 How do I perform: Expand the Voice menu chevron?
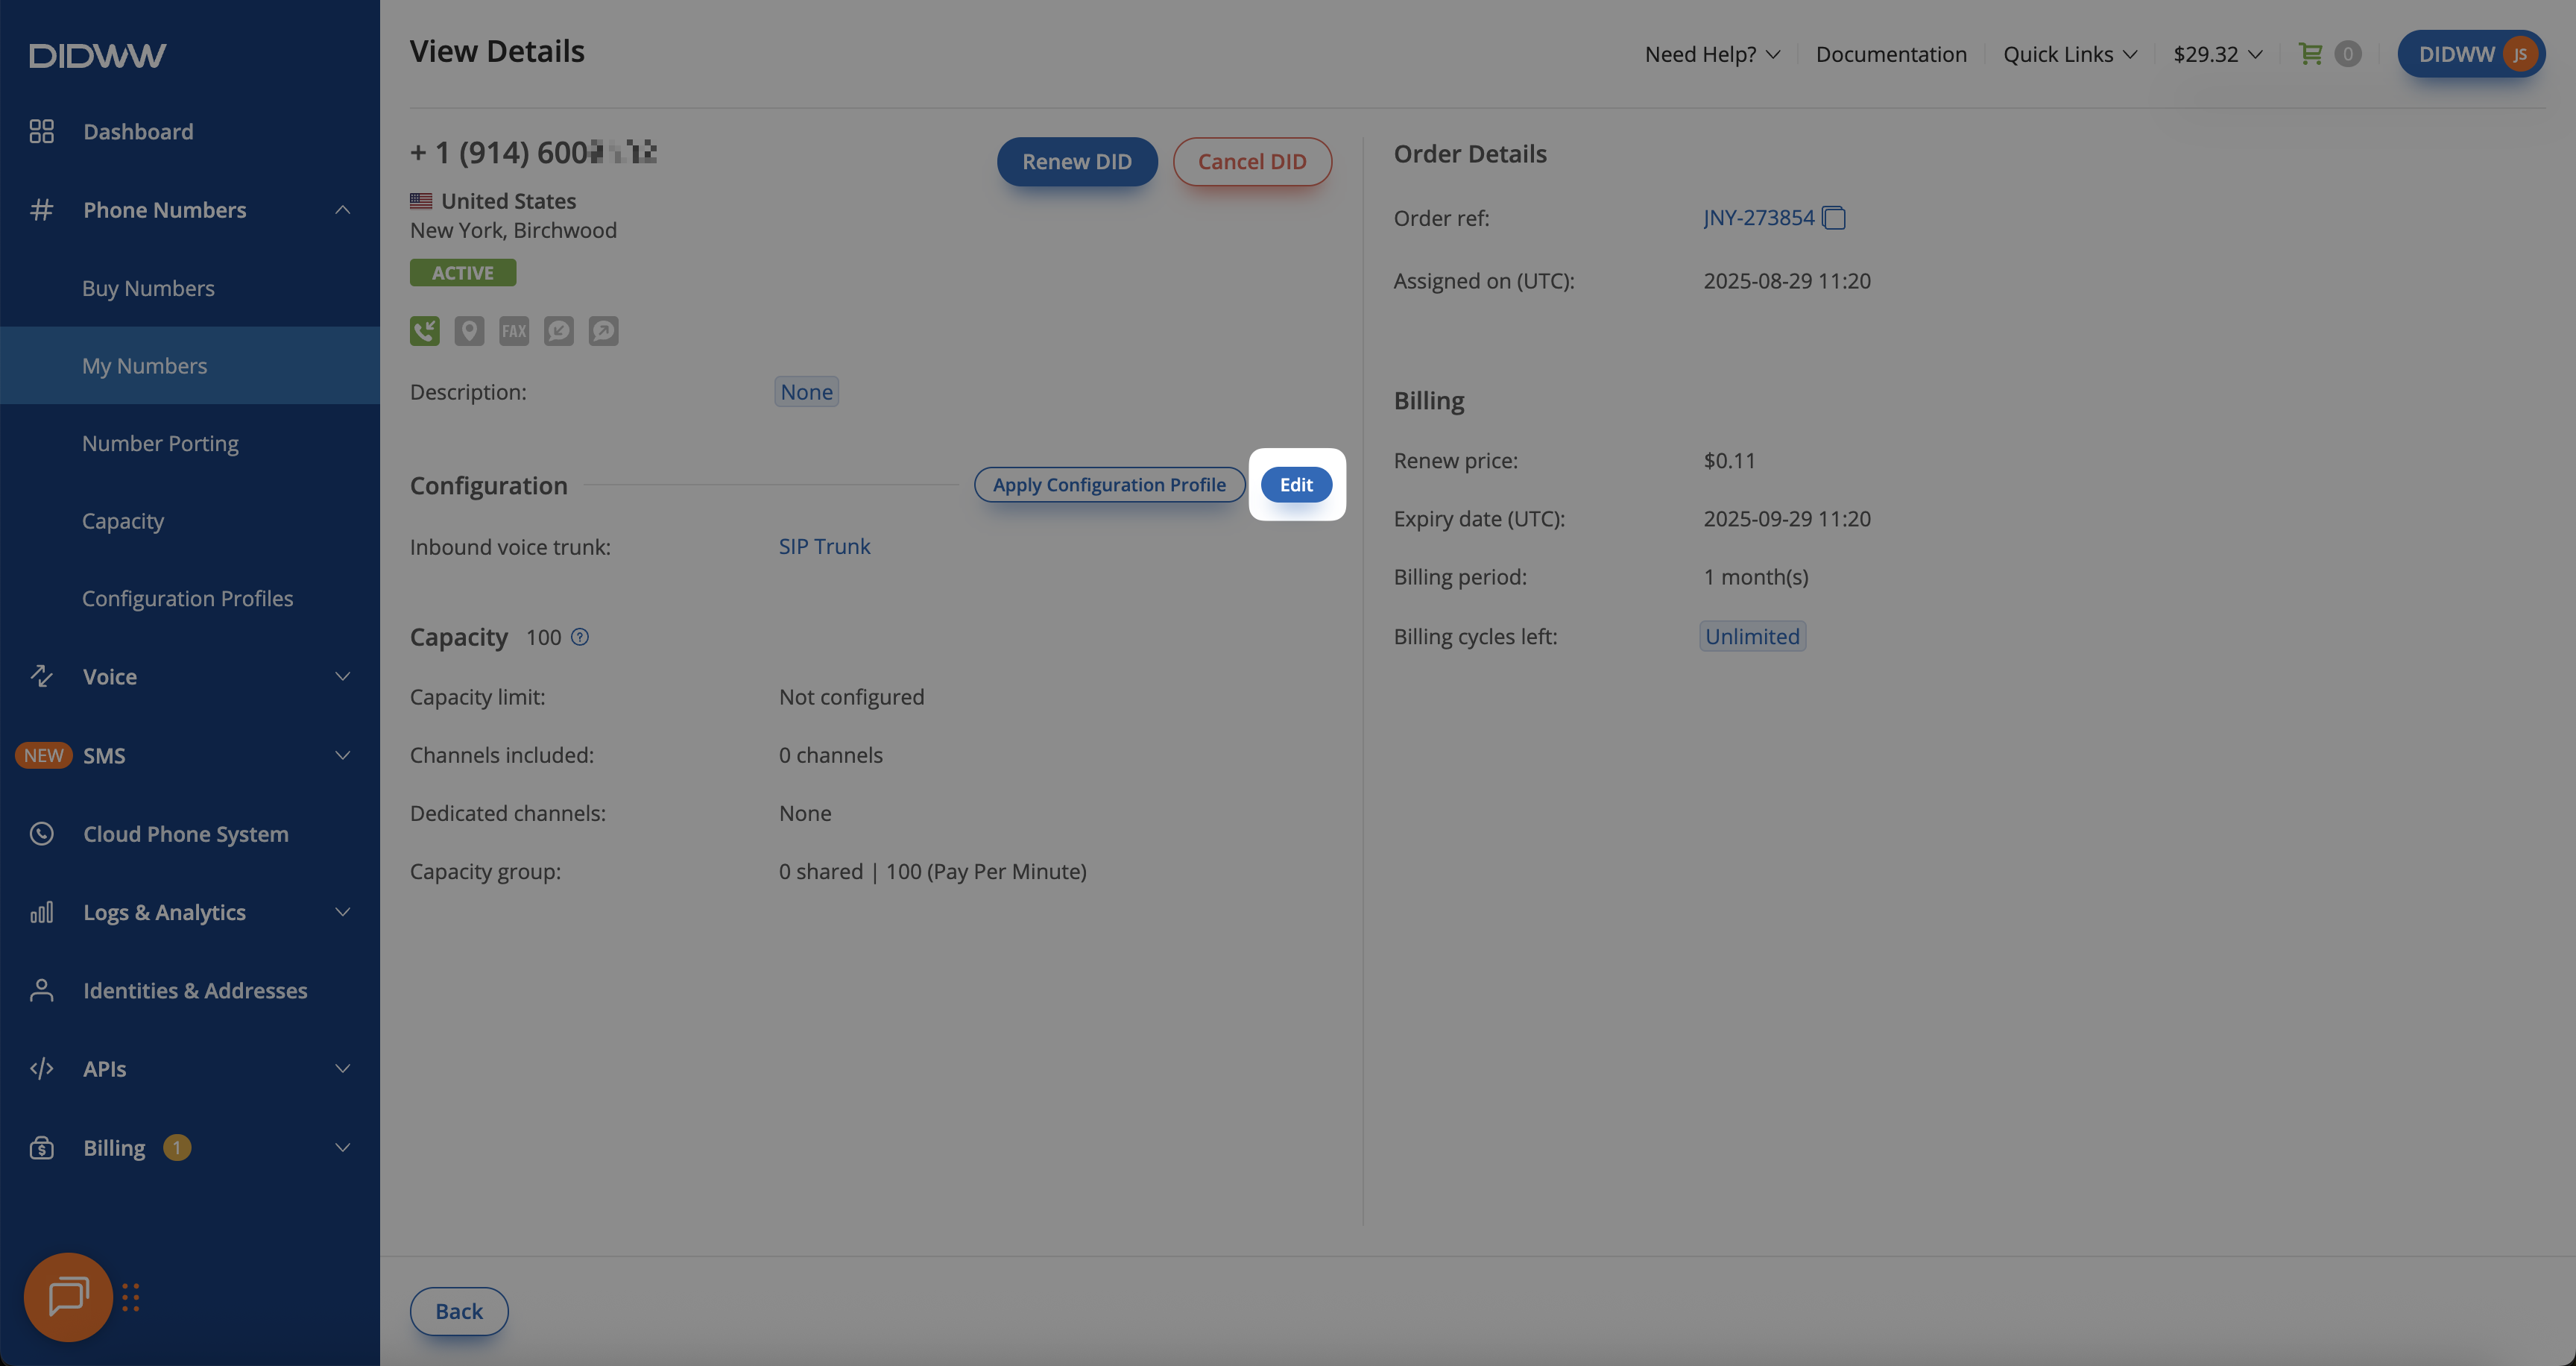click(x=342, y=676)
